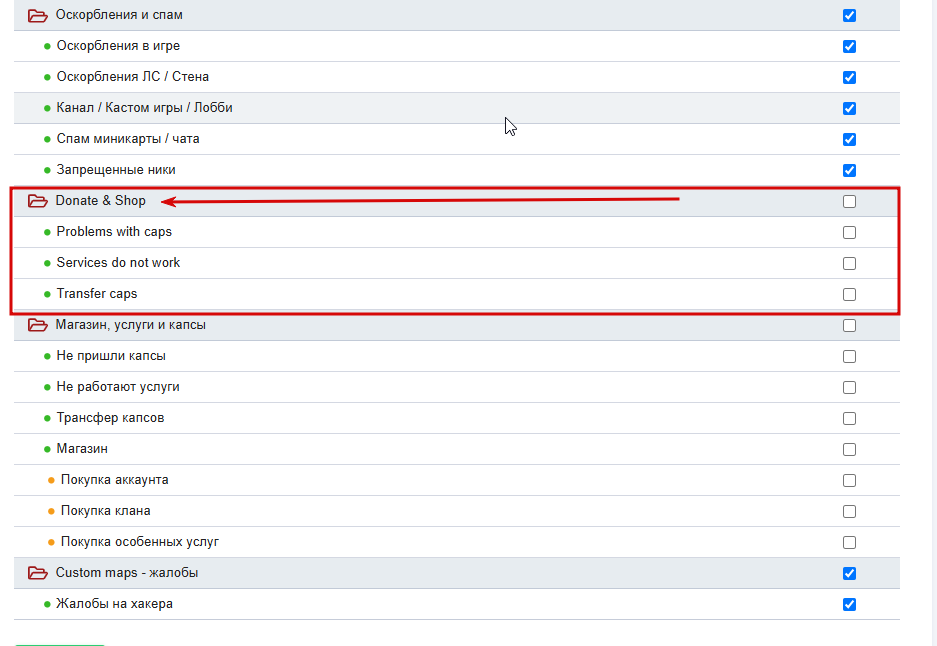Screen dimensions: 937x646
Task: Check the Трансфер капсов checkbox
Action: click(849, 418)
